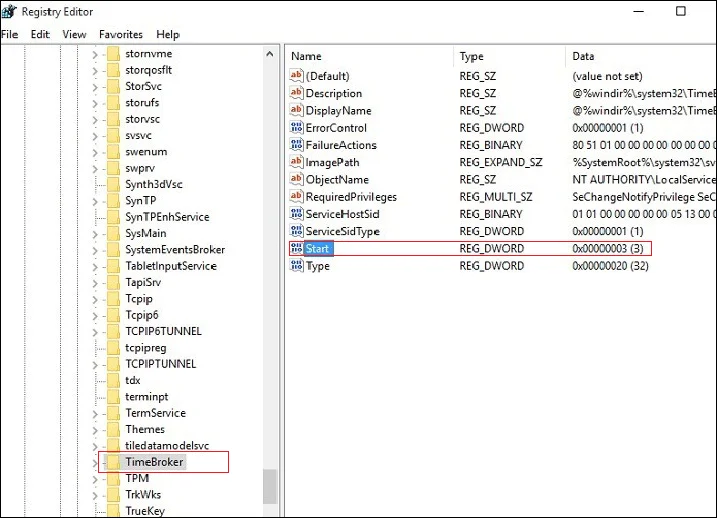The image size is (717, 518).
Task: Click the stornvme folder icon
Action: [x=113, y=54]
